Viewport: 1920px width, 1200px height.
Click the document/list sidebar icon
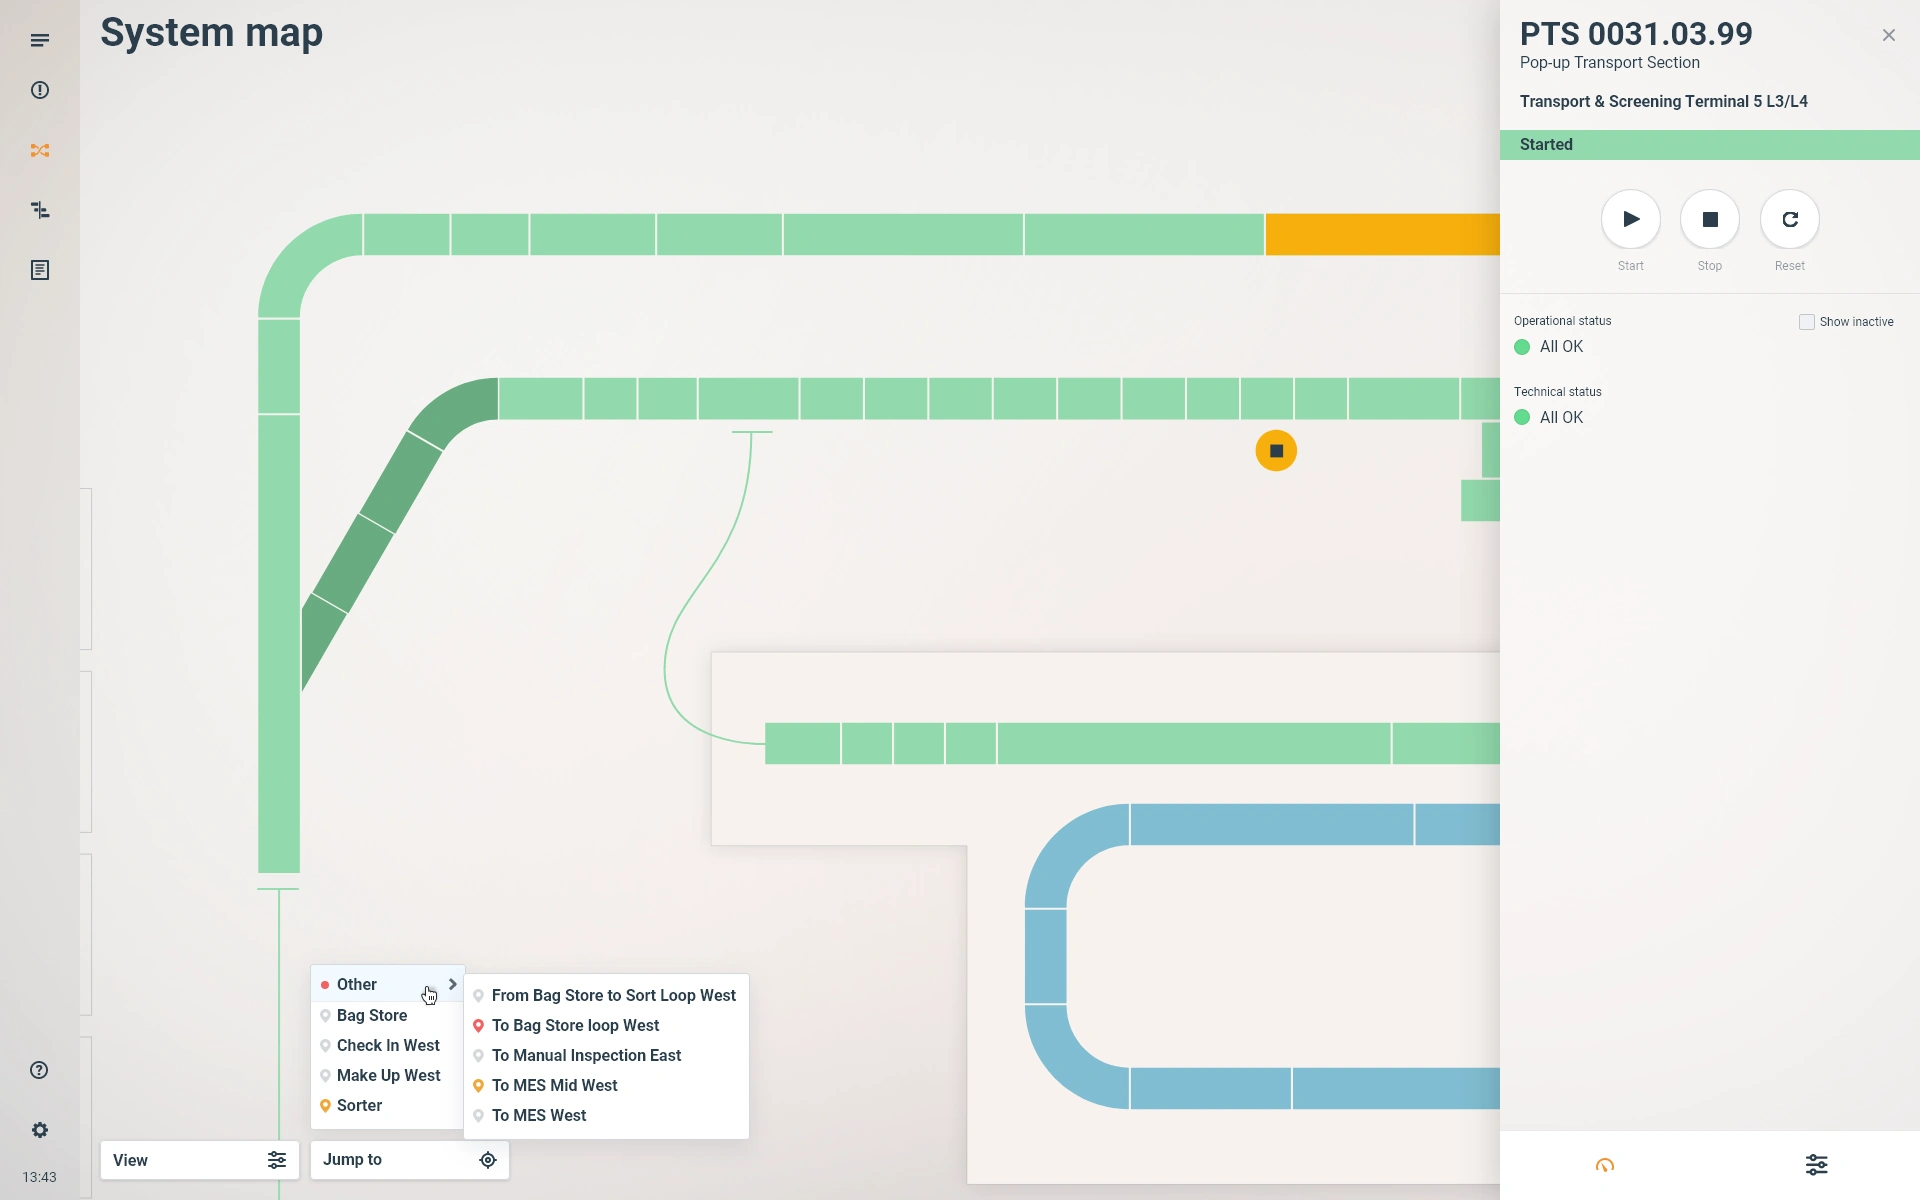tap(39, 270)
